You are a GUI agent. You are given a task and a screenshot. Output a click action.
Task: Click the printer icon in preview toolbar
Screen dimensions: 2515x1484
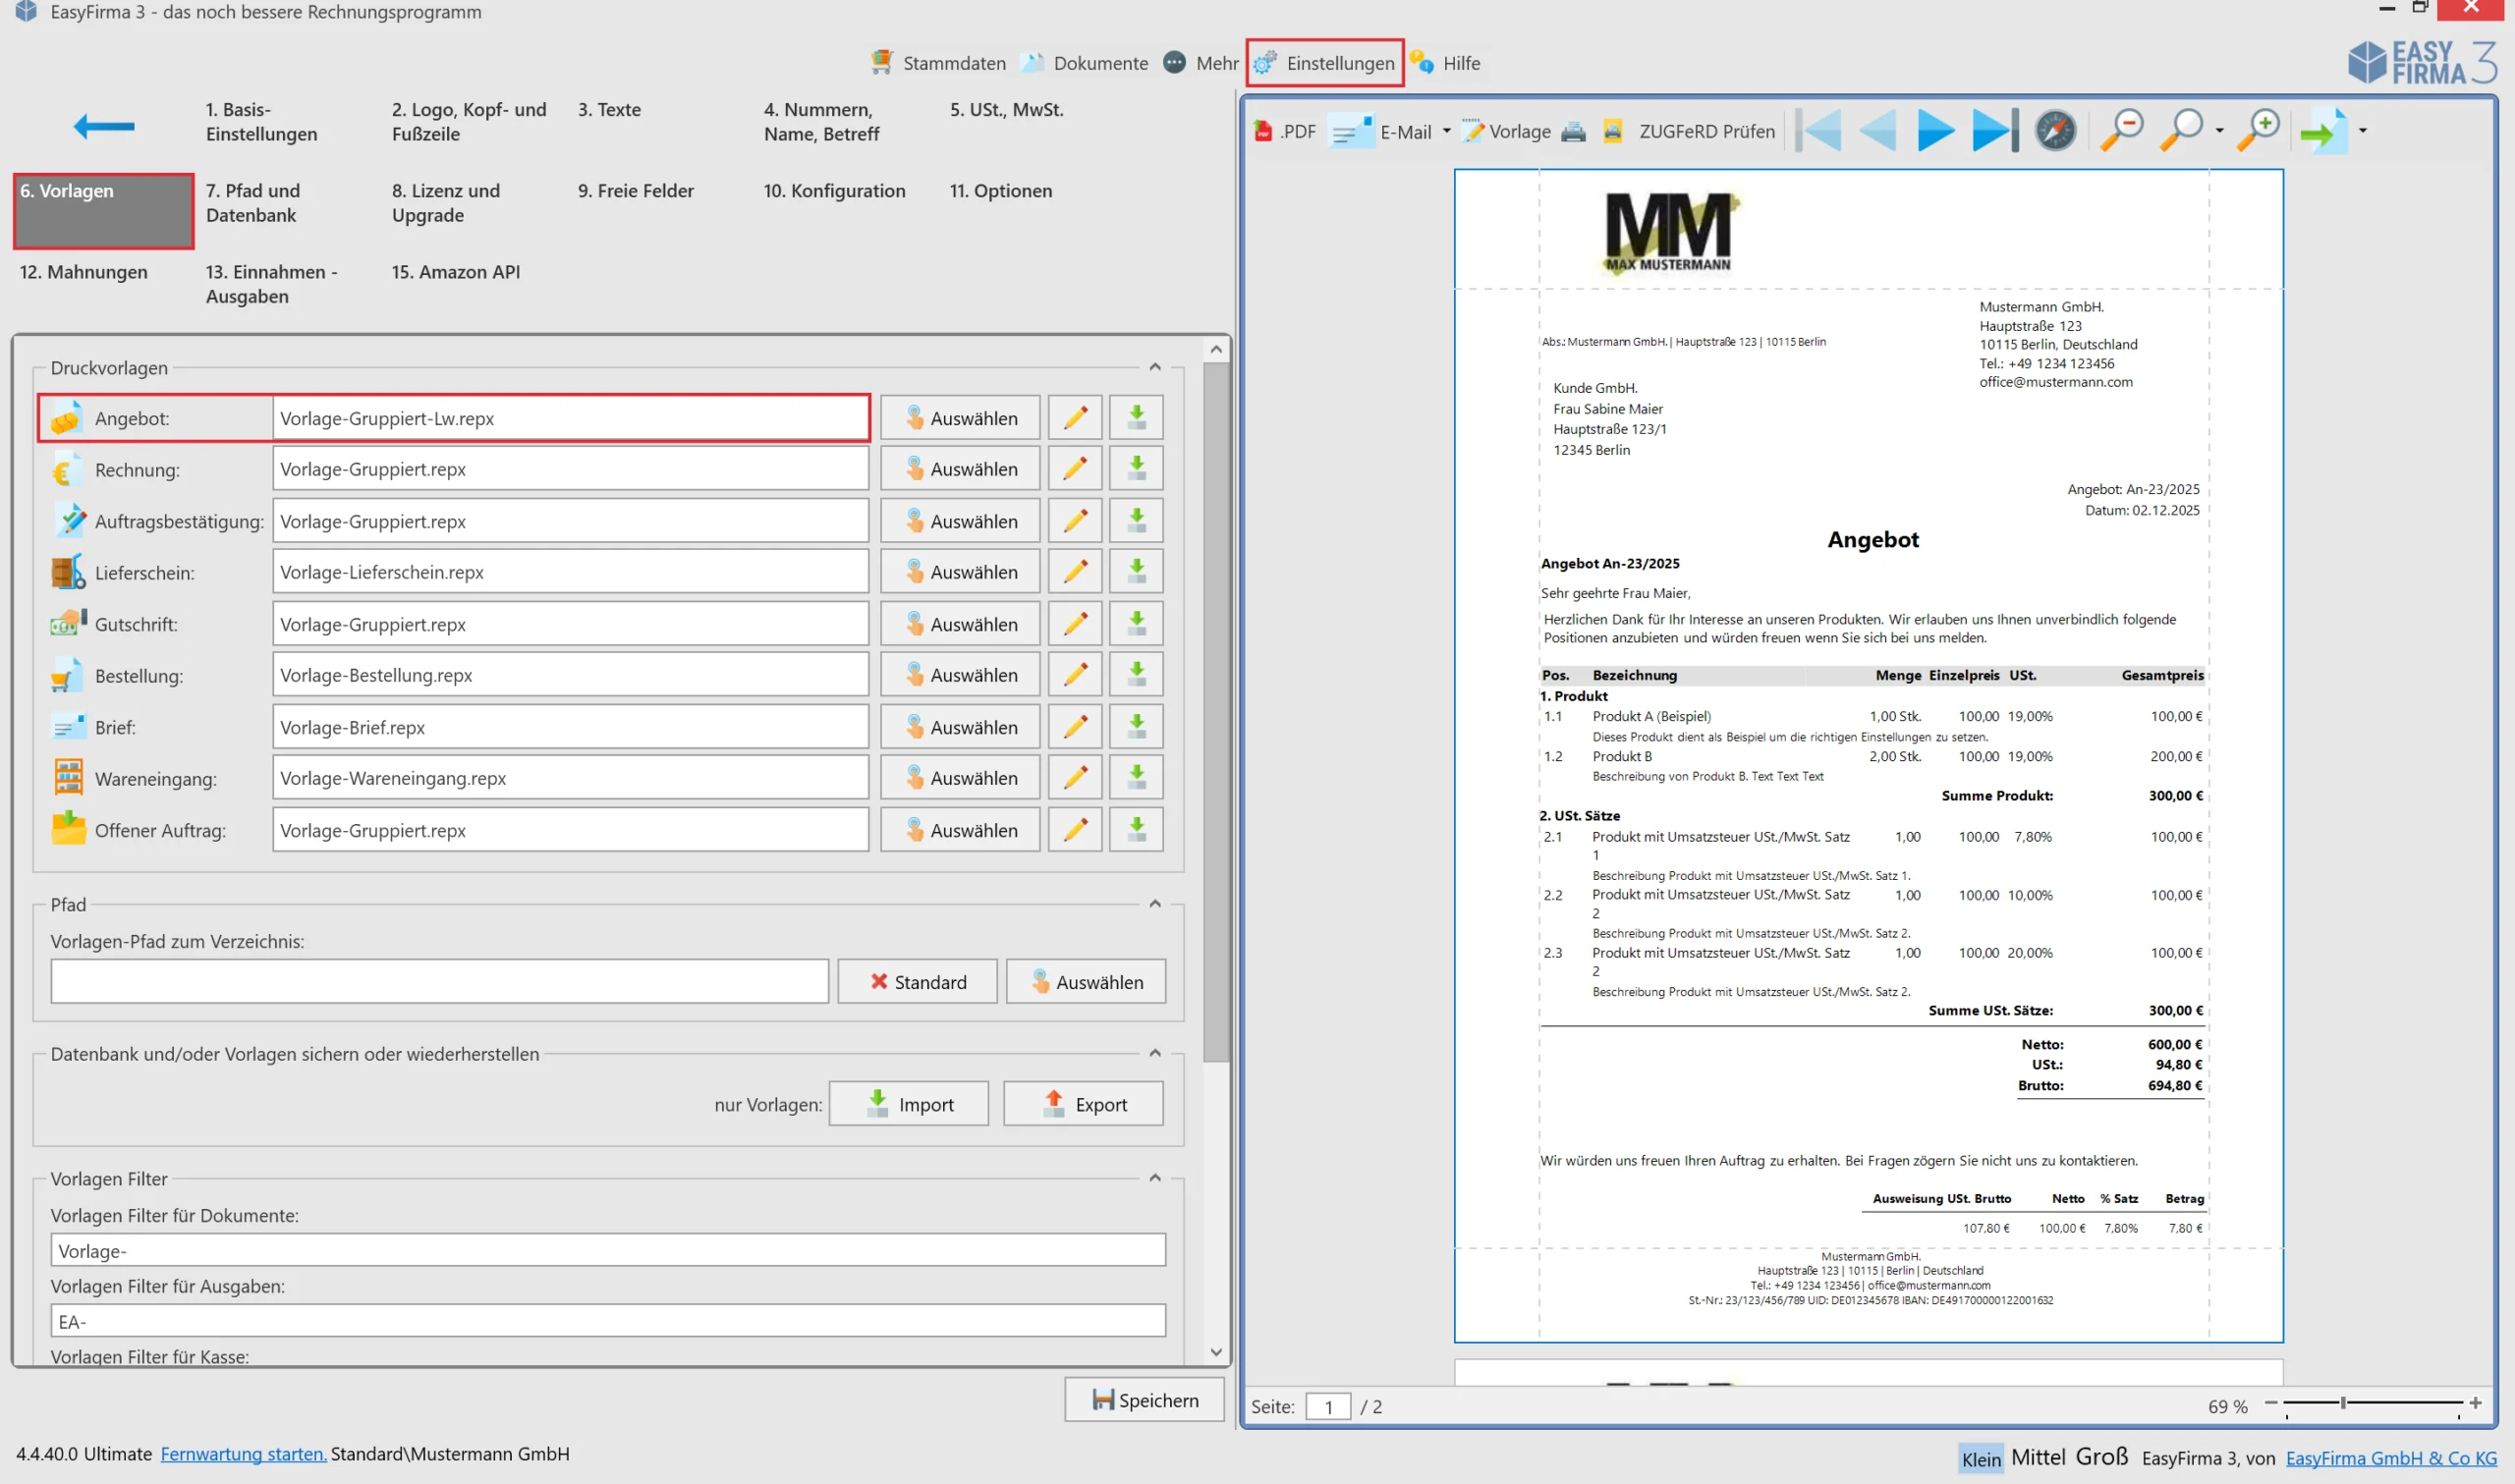(1573, 131)
